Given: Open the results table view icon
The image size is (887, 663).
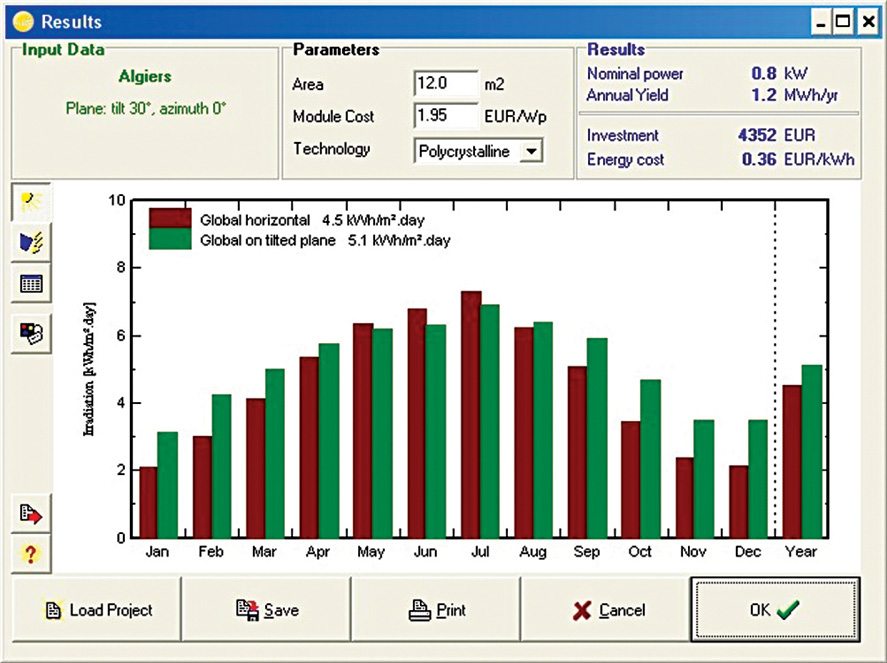Looking at the screenshot, I should [31, 283].
